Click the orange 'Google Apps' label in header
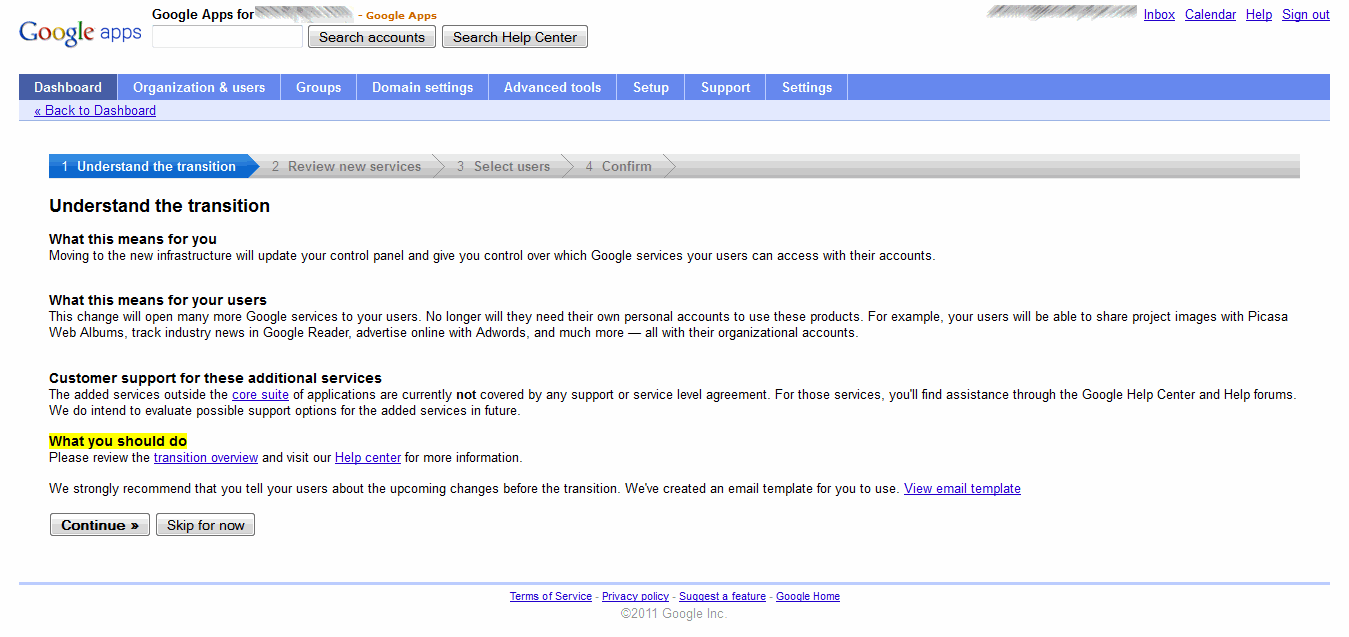 coord(401,16)
